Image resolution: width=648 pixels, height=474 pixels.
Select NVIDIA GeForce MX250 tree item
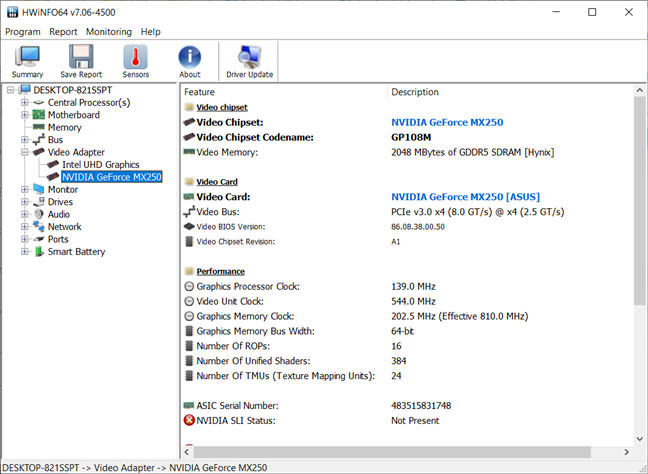click(112, 177)
